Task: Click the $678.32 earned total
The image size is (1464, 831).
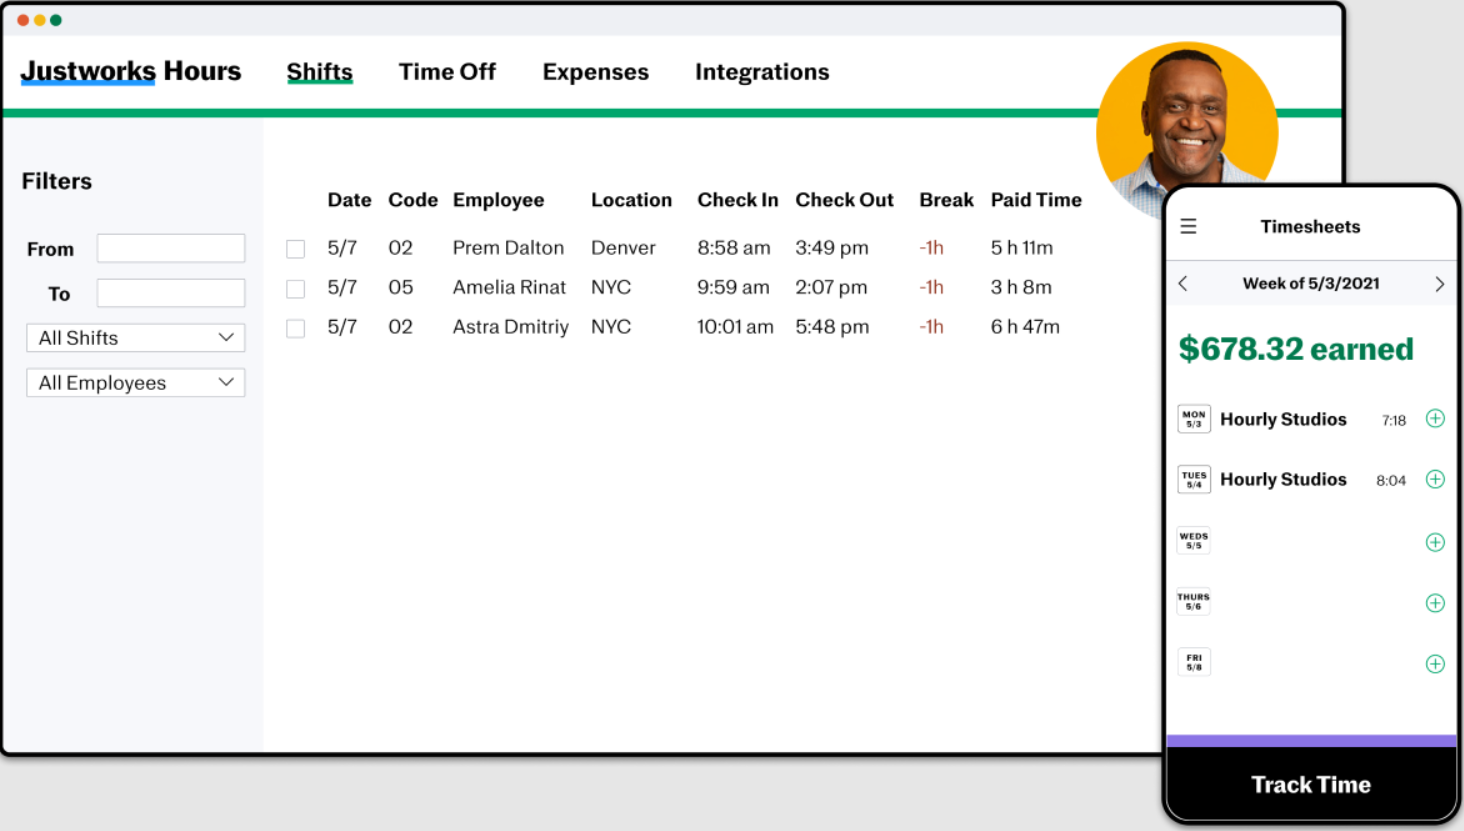Action: [x=1296, y=349]
